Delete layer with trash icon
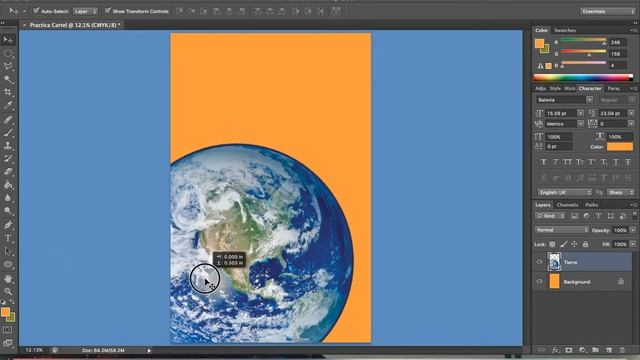The width and height of the screenshot is (640, 360). (x=622, y=350)
